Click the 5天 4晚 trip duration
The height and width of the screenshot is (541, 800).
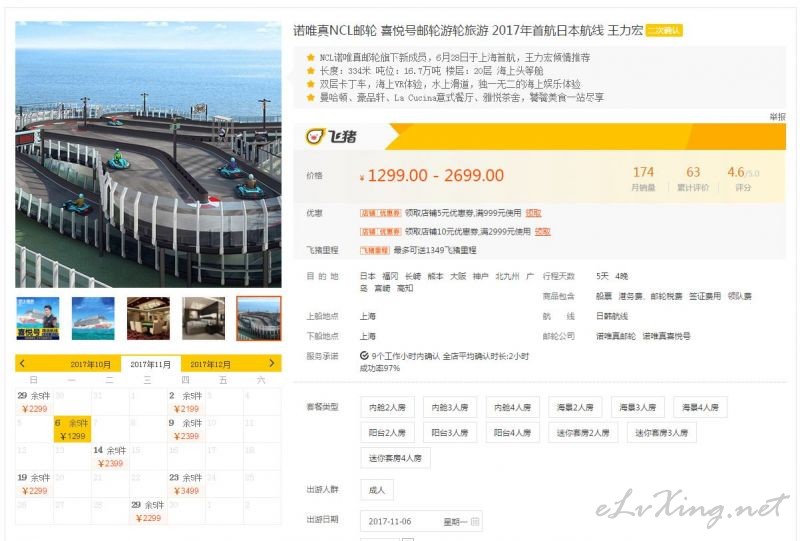612,276
